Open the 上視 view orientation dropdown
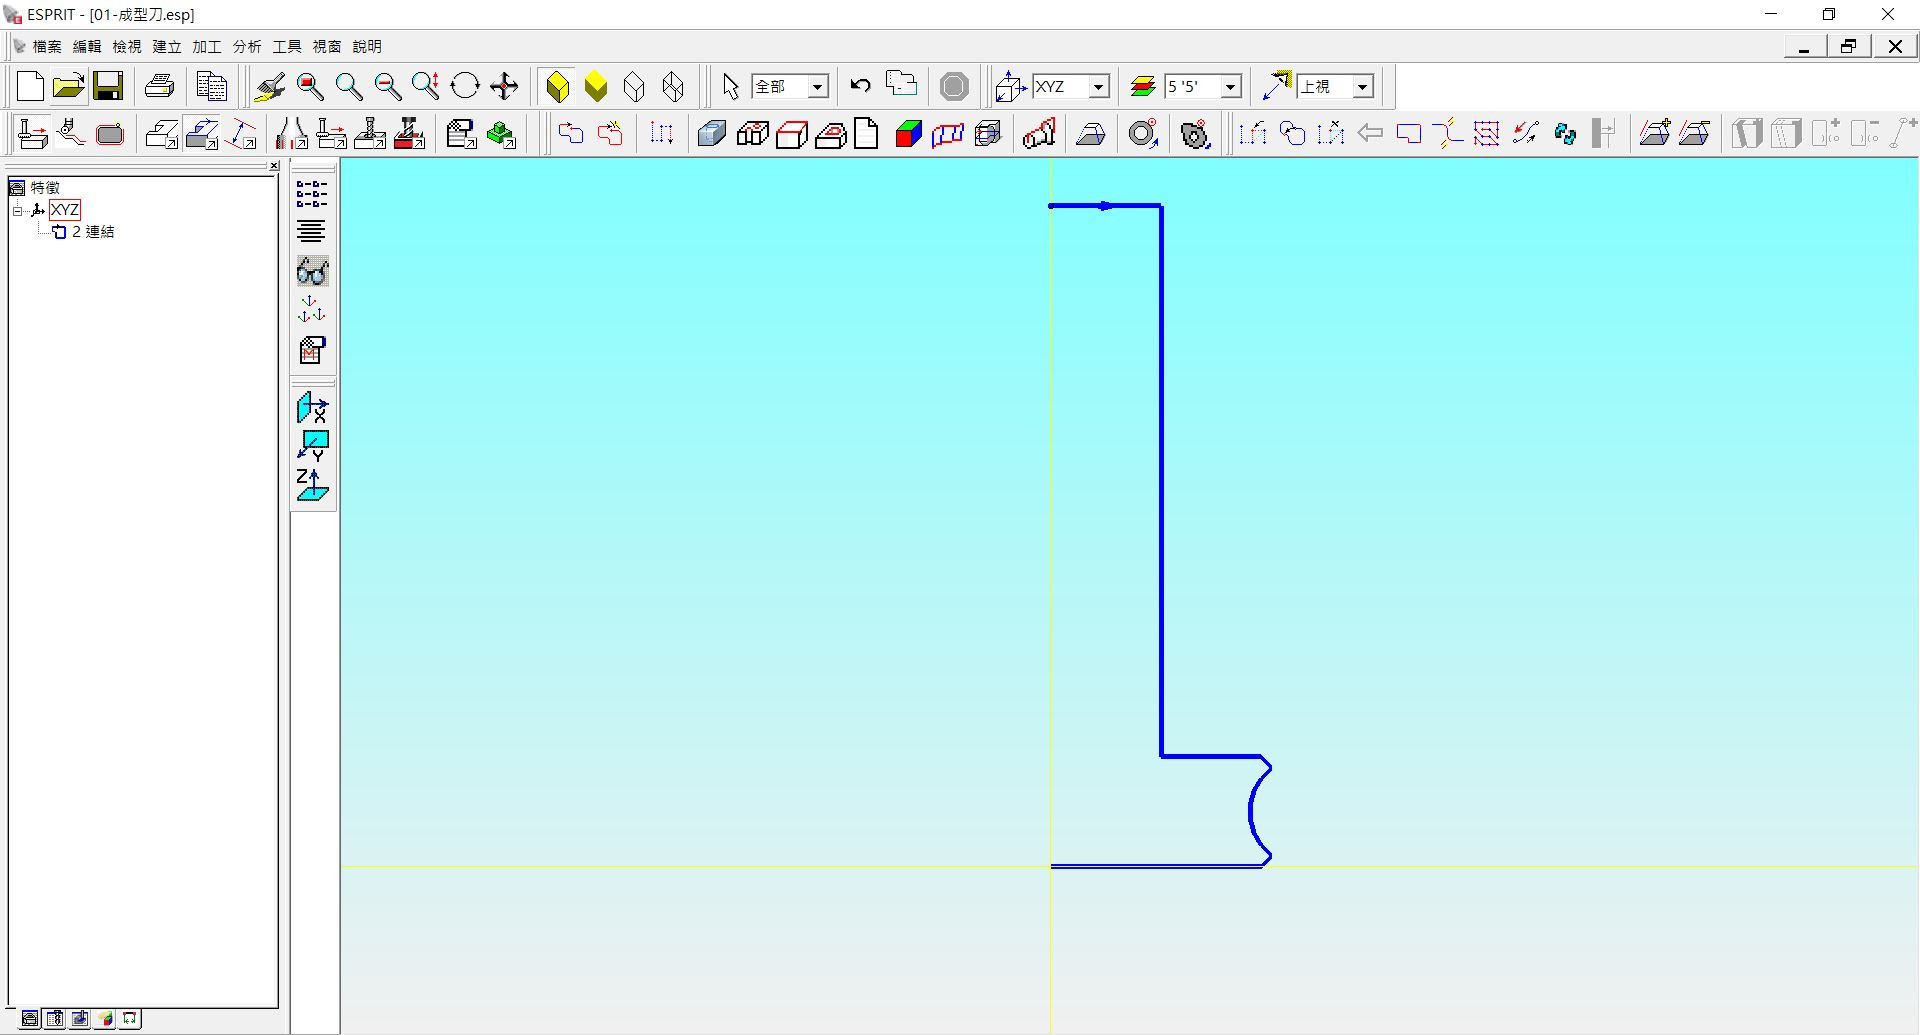Screen dimensions: 1920x1035 [1362, 87]
